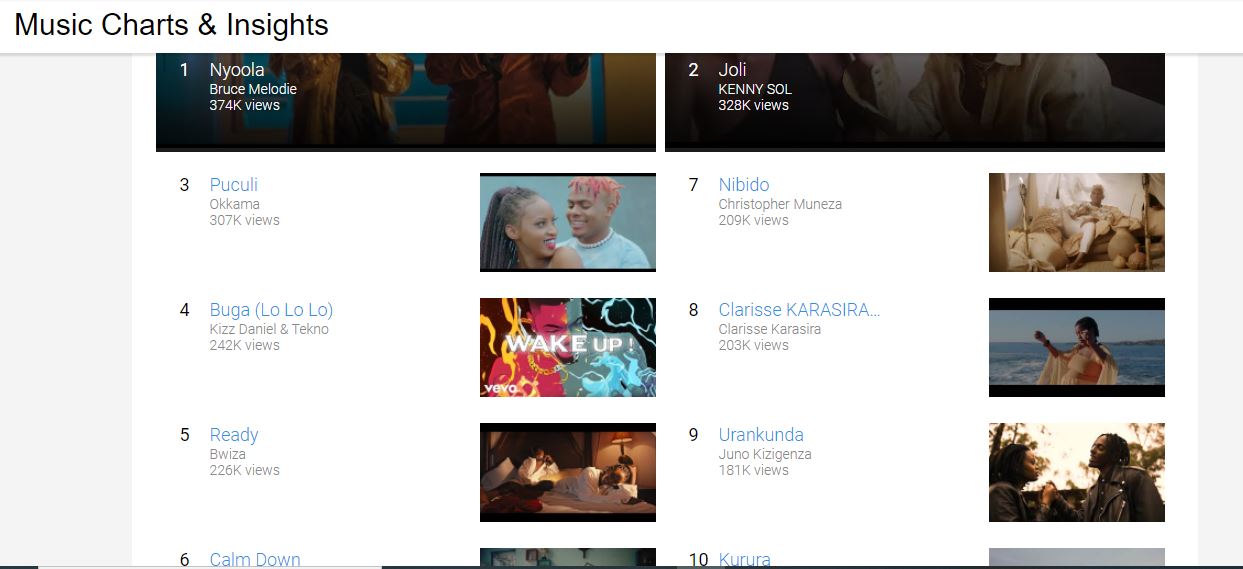Select the Ready video thumbnail
The height and width of the screenshot is (569, 1243).
[568, 472]
